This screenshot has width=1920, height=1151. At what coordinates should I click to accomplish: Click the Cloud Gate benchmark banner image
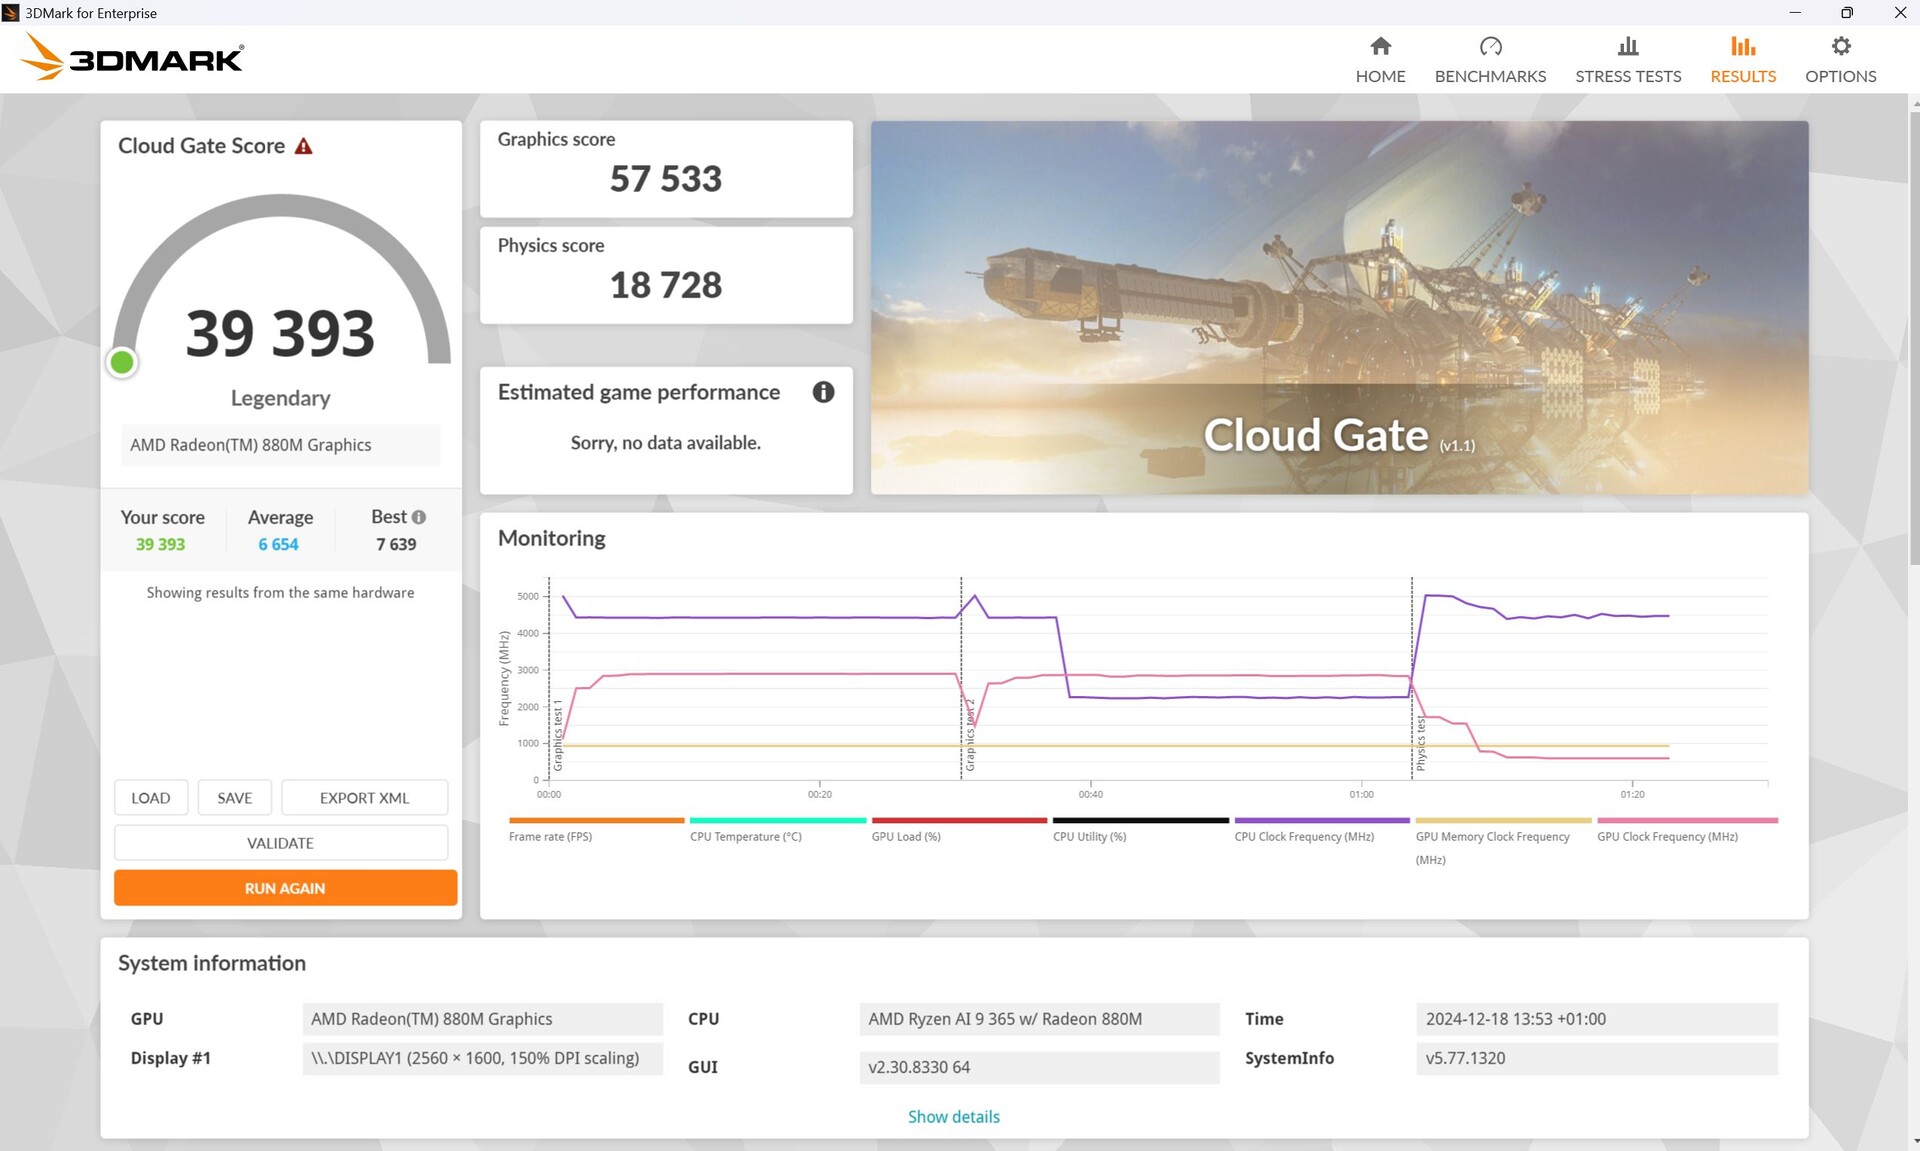coord(1338,307)
